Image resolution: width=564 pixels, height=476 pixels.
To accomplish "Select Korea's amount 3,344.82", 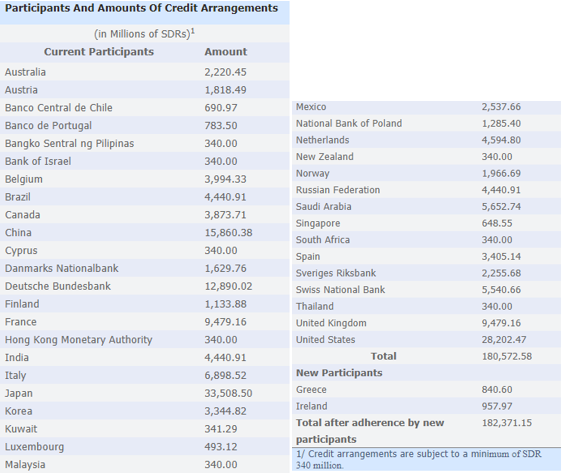I will tap(226, 411).
